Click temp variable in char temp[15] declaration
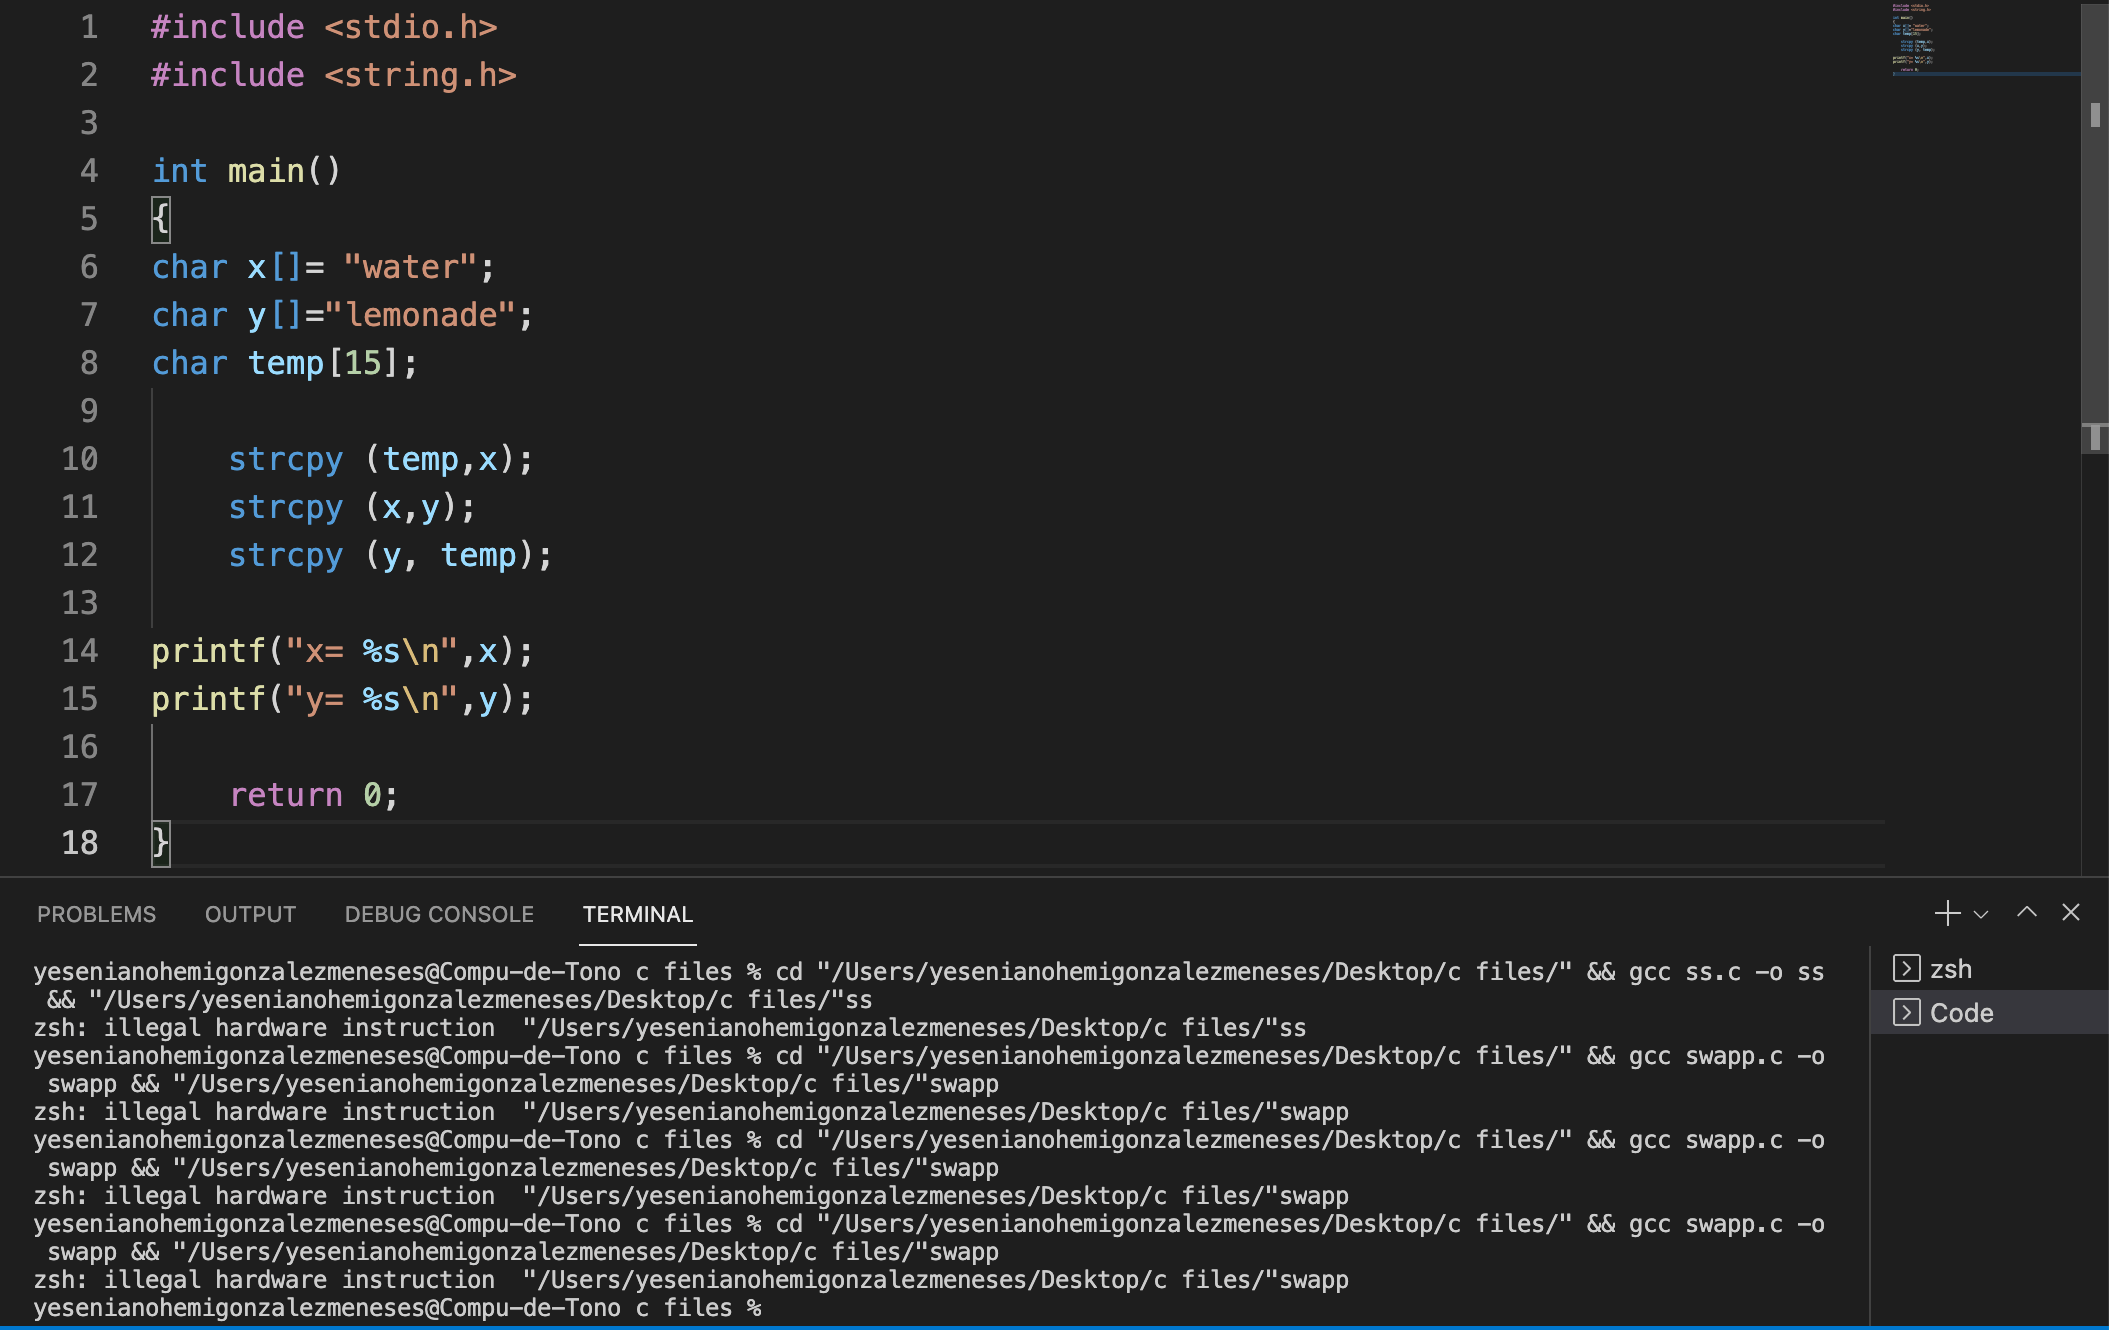This screenshot has height=1330, width=2109. [286, 363]
